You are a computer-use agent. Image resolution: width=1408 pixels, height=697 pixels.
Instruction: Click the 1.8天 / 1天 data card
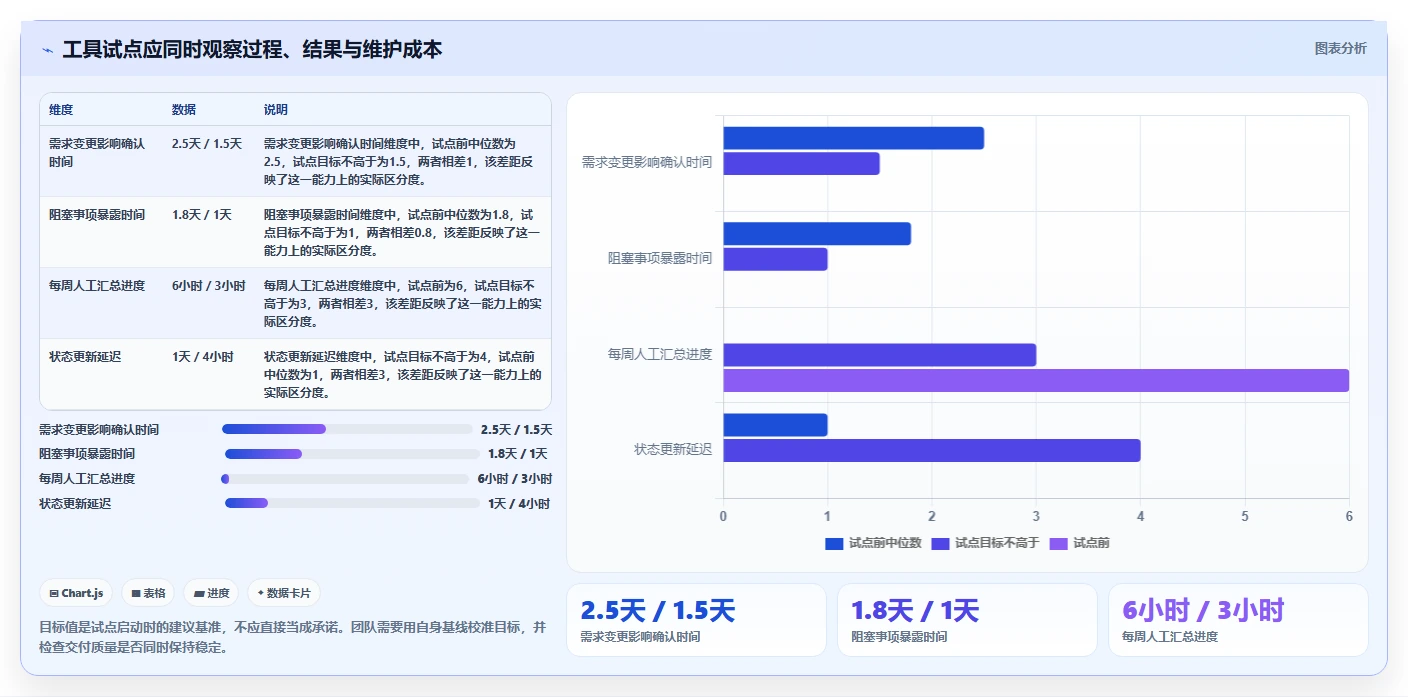click(967, 620)
